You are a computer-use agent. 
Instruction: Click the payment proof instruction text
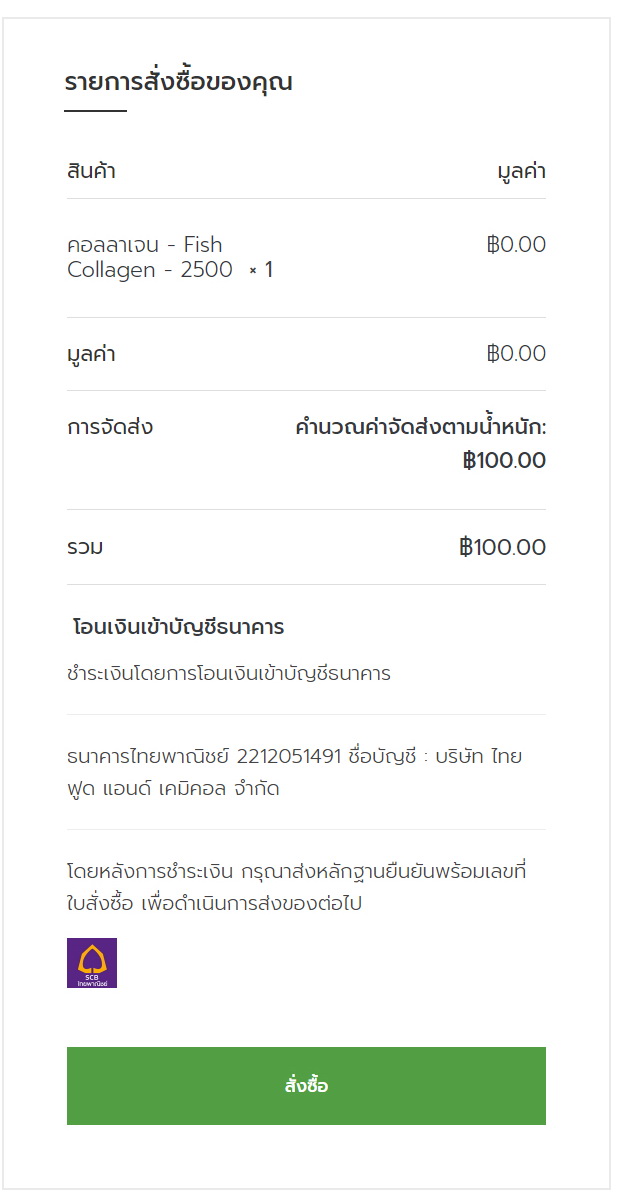[x=296, y=887]
